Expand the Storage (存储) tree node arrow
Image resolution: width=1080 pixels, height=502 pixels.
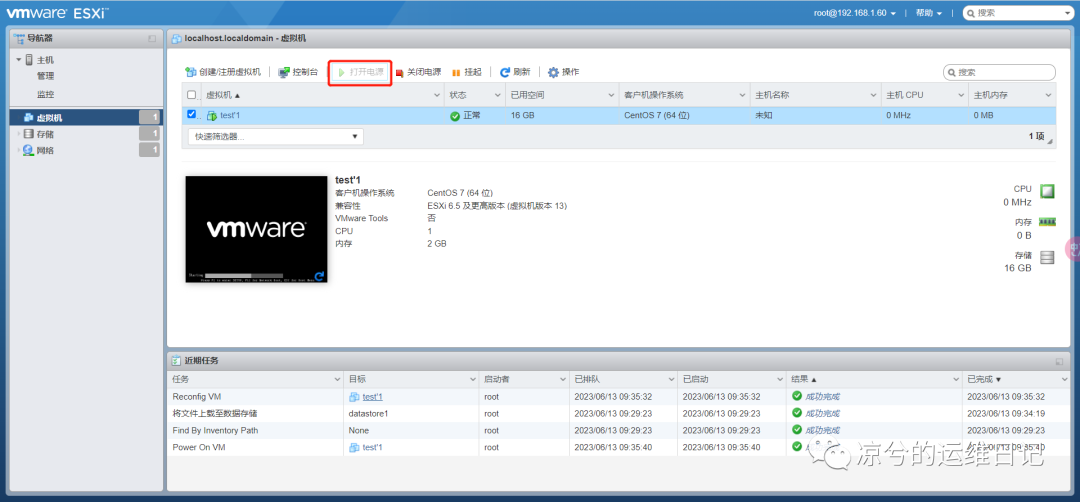[x=19, y=134]
